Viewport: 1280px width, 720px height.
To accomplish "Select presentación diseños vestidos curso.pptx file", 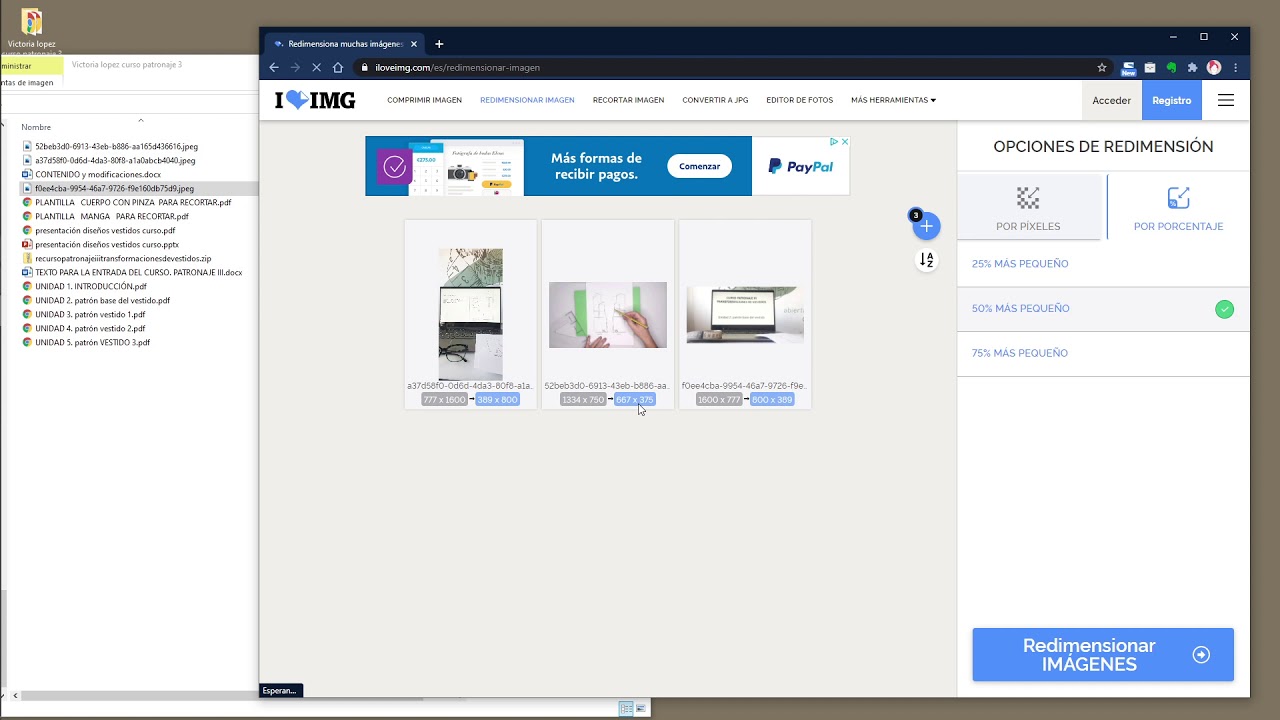I will (107, 244).
